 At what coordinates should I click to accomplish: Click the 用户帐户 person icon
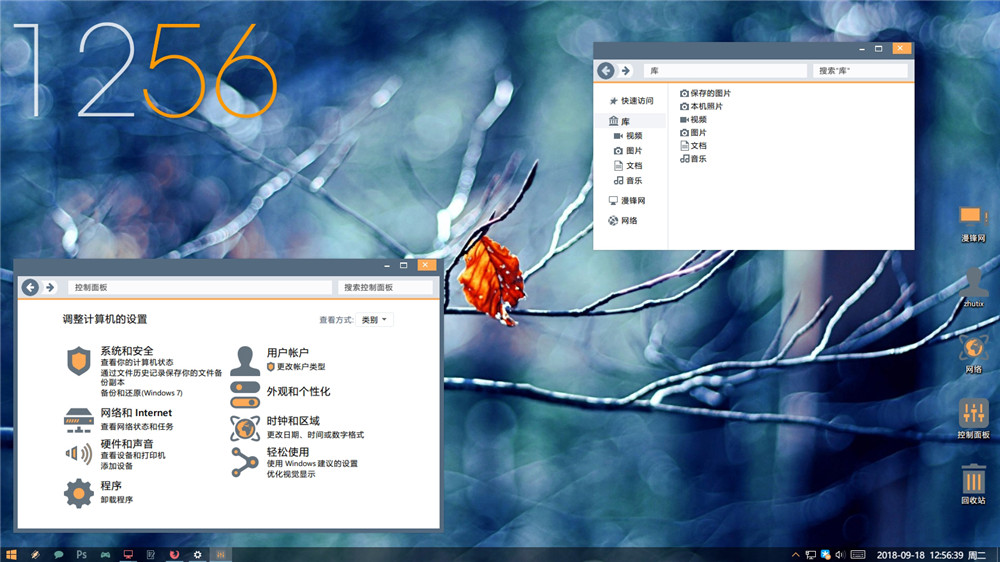point(246,359)
